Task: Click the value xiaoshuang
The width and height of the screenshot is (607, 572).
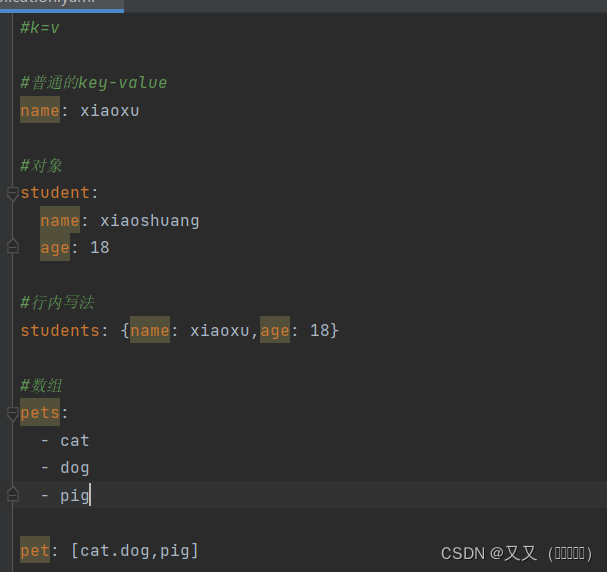Action: [149, 221]
